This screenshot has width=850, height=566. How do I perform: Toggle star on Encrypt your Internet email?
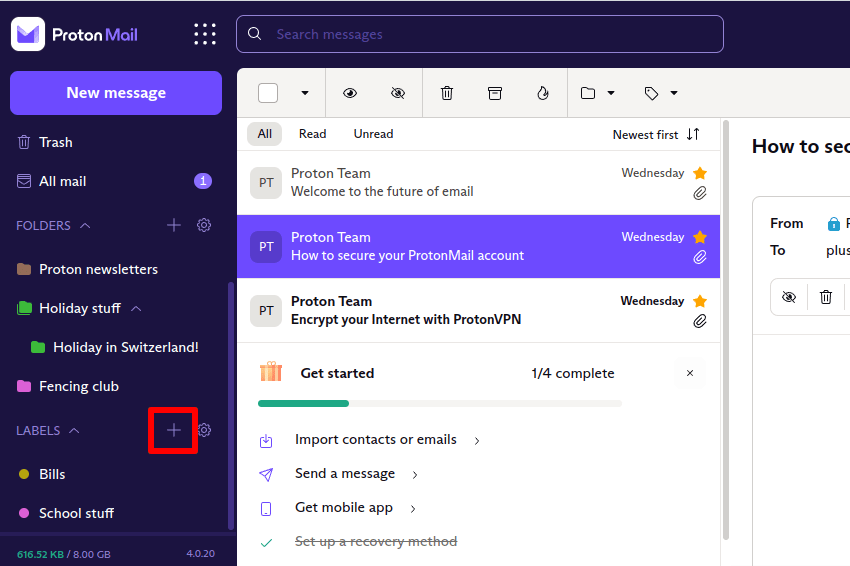(x=700, y=301)
